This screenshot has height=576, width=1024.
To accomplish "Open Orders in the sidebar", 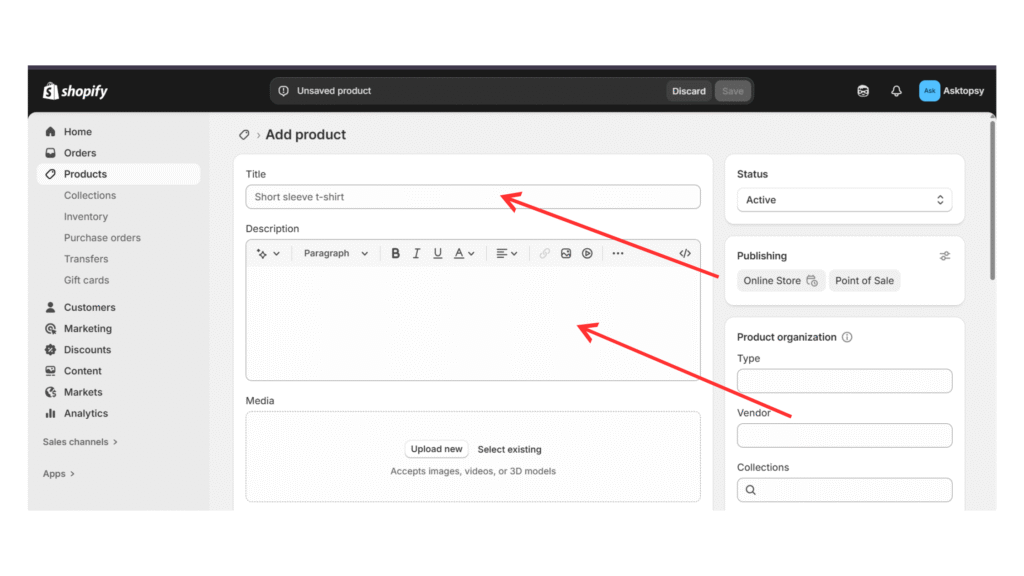I will pos(80,153).
